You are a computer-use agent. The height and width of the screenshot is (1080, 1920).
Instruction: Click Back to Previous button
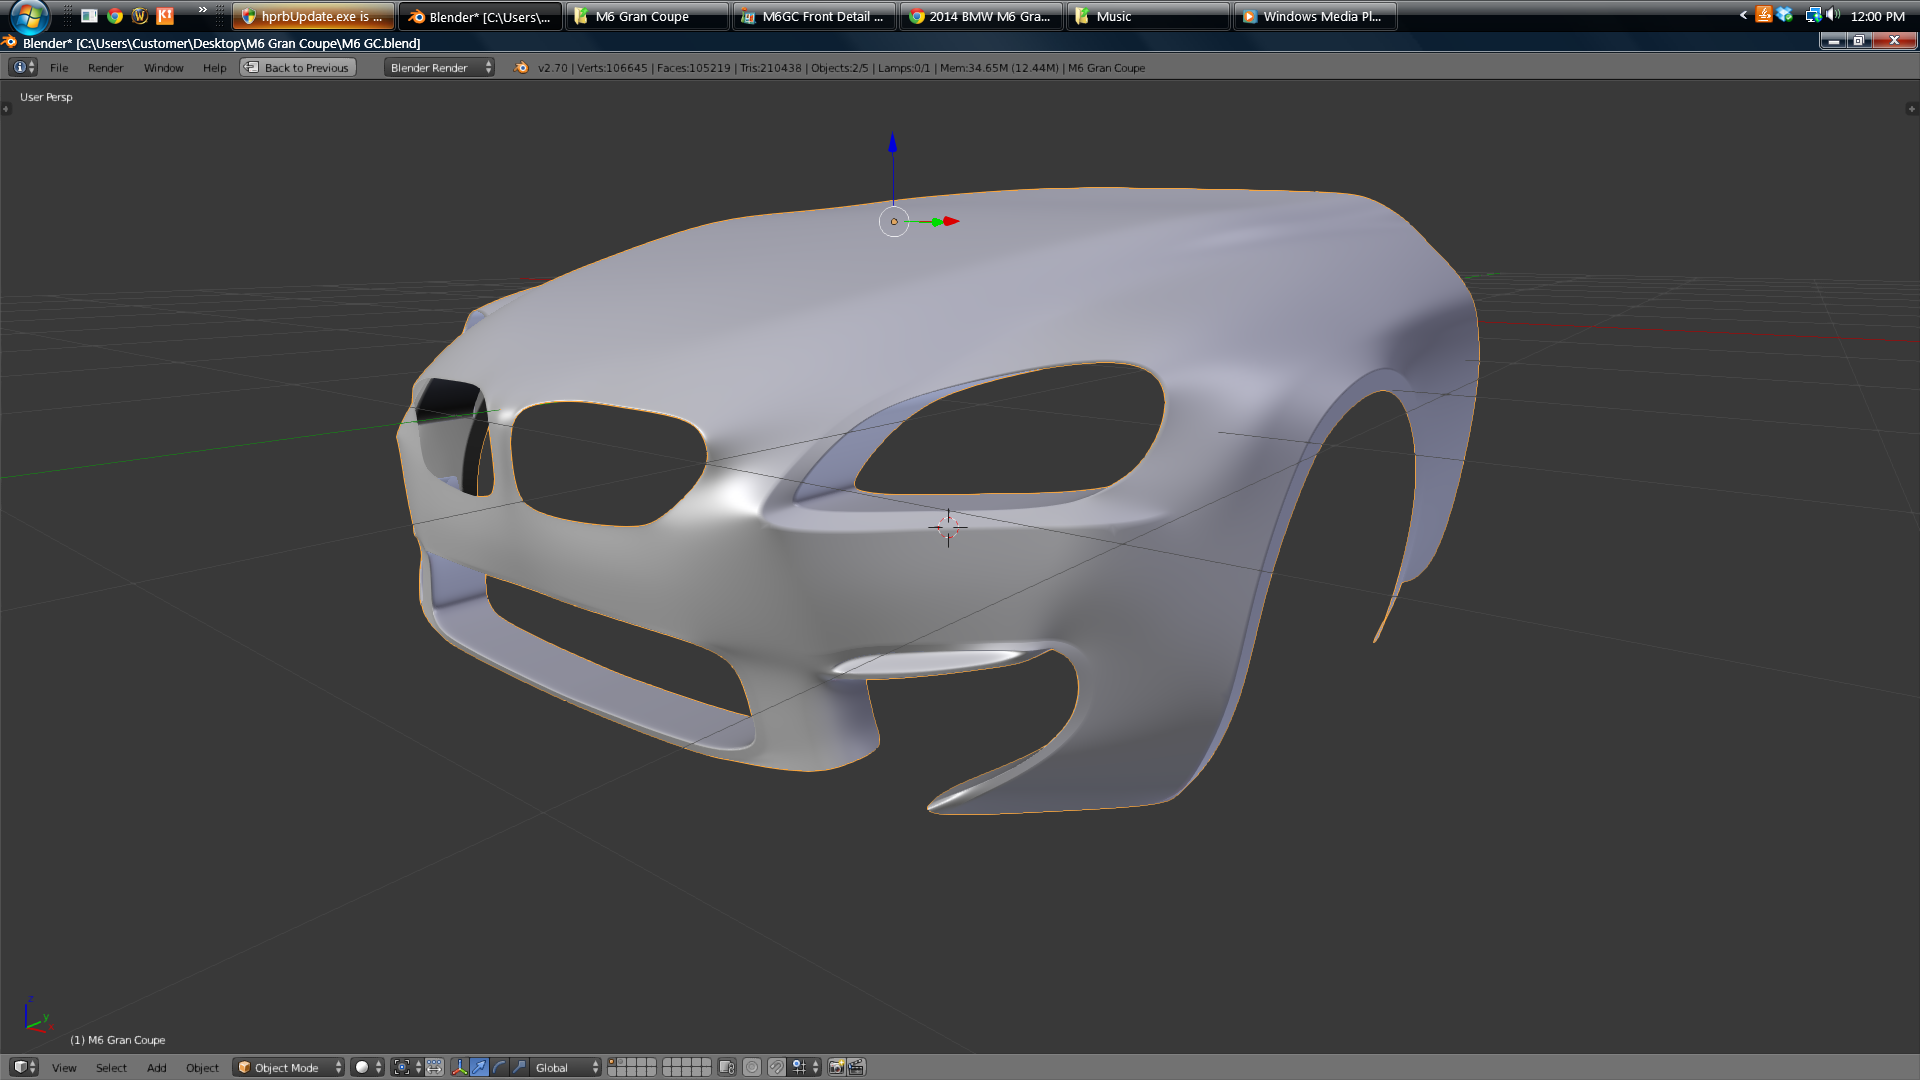(x=298, y=68)
